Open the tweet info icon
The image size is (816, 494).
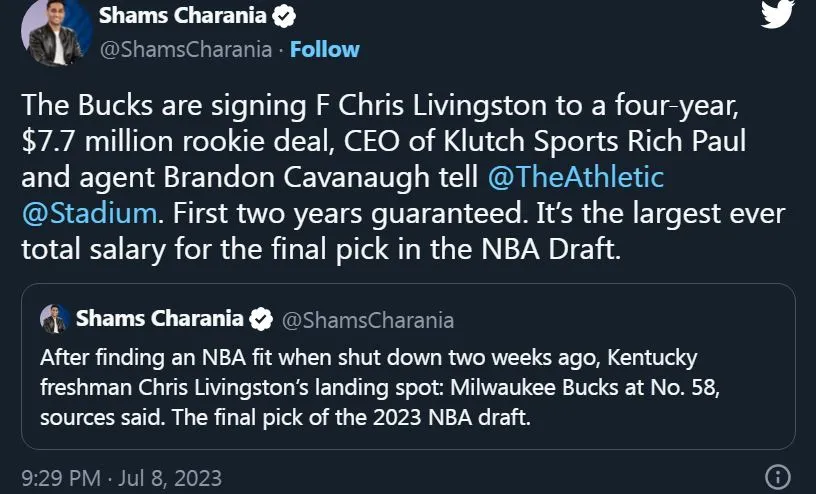[777, 477]
